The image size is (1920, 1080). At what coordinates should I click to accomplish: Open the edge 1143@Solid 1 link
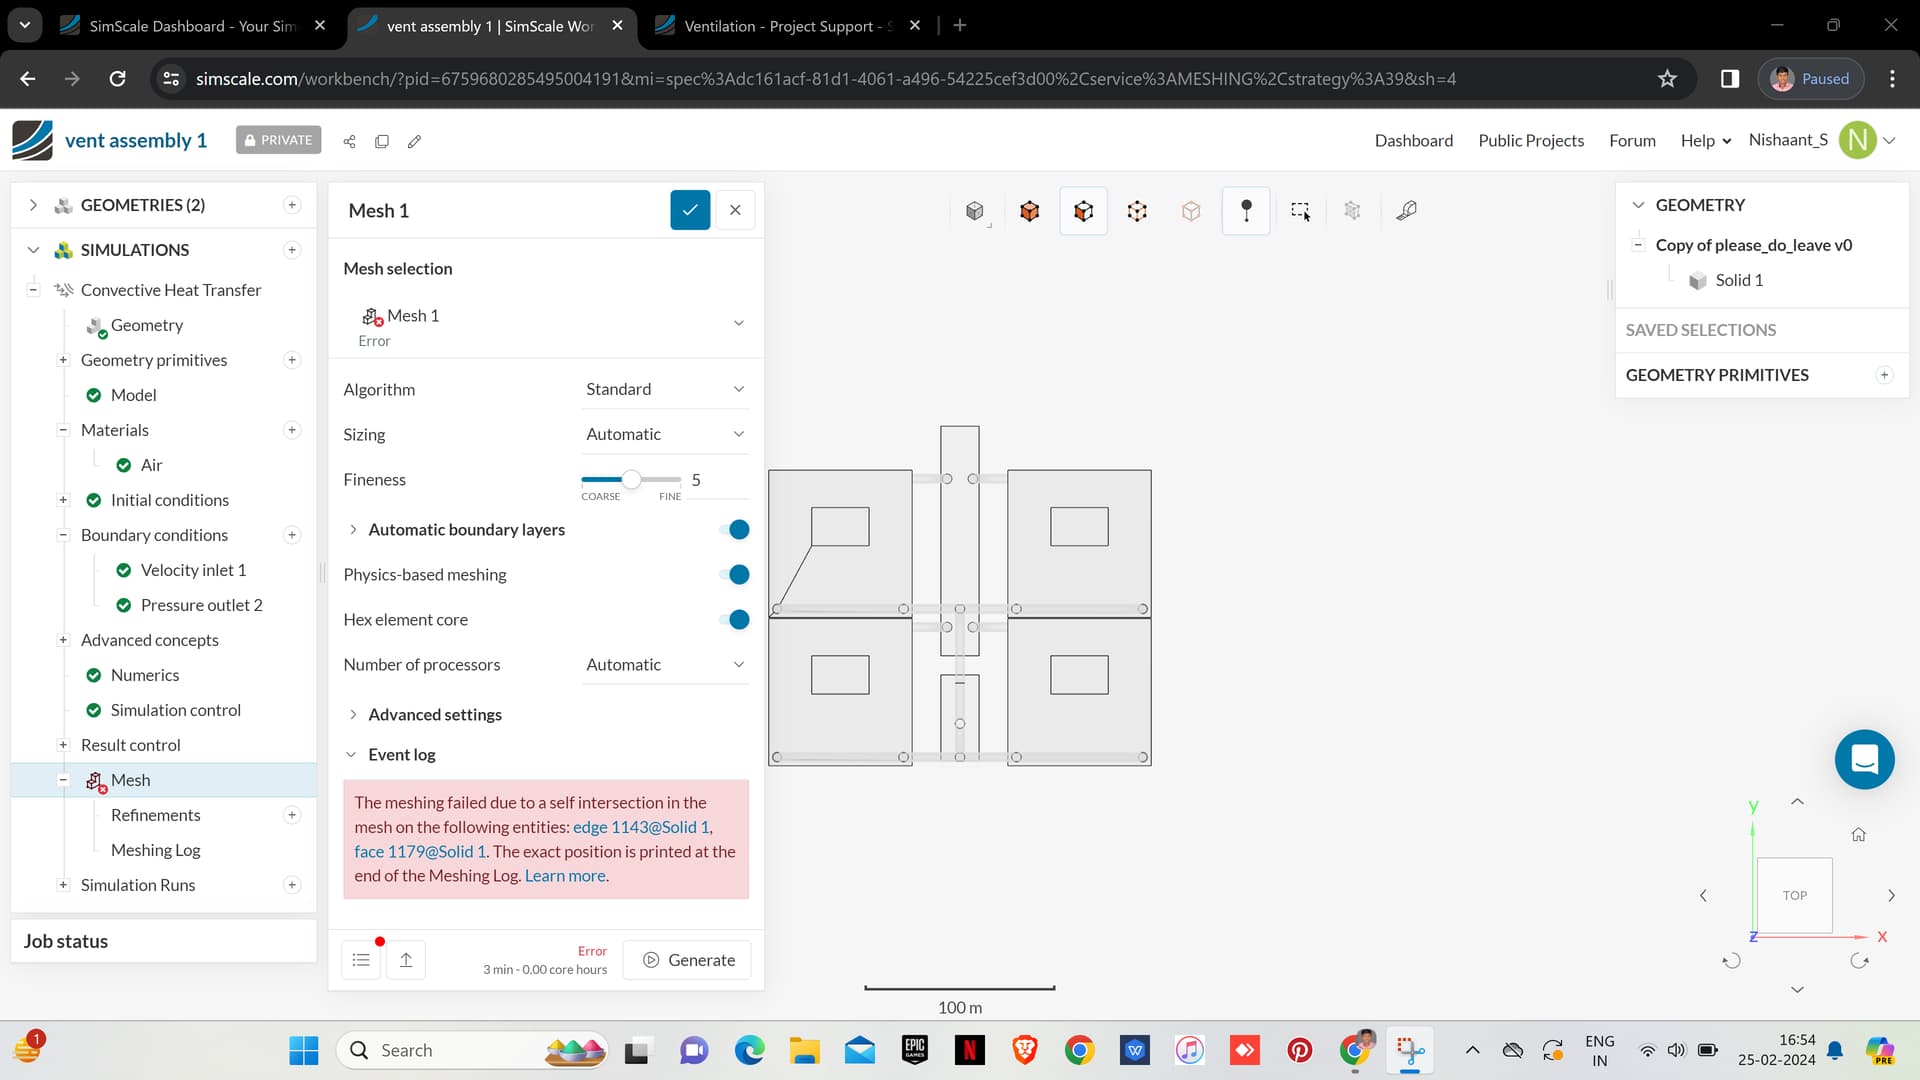pos(640,827)
